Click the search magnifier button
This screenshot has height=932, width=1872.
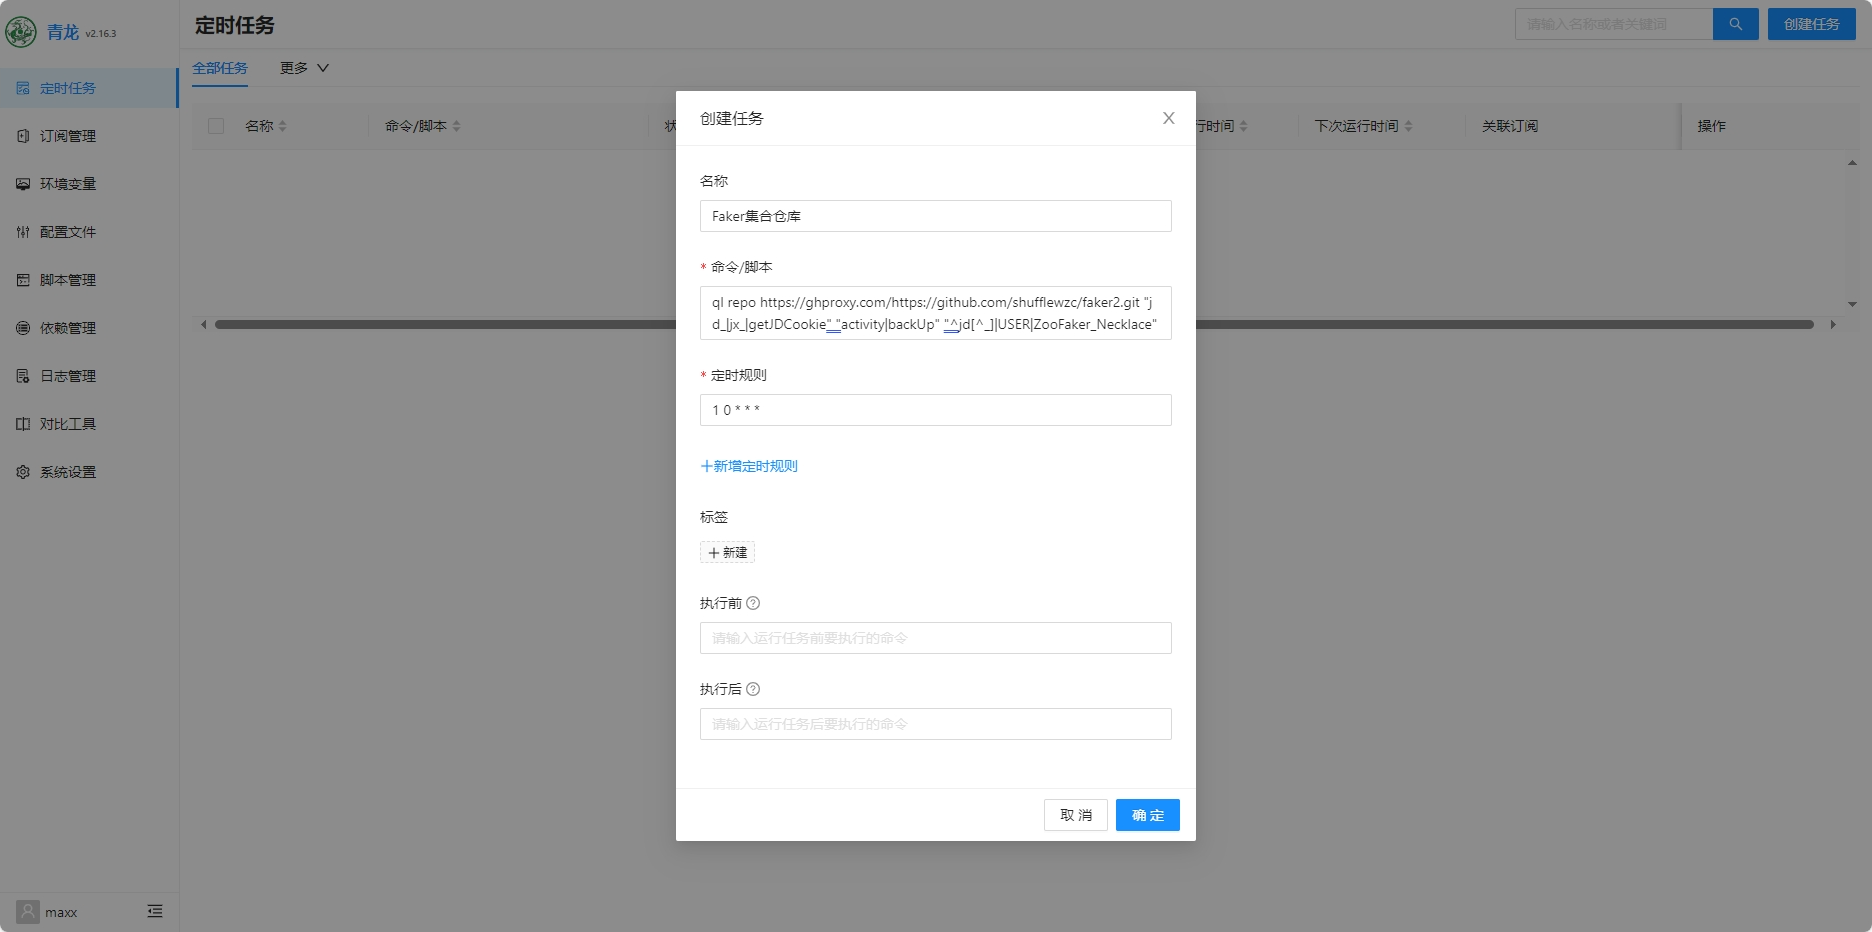1736,24
